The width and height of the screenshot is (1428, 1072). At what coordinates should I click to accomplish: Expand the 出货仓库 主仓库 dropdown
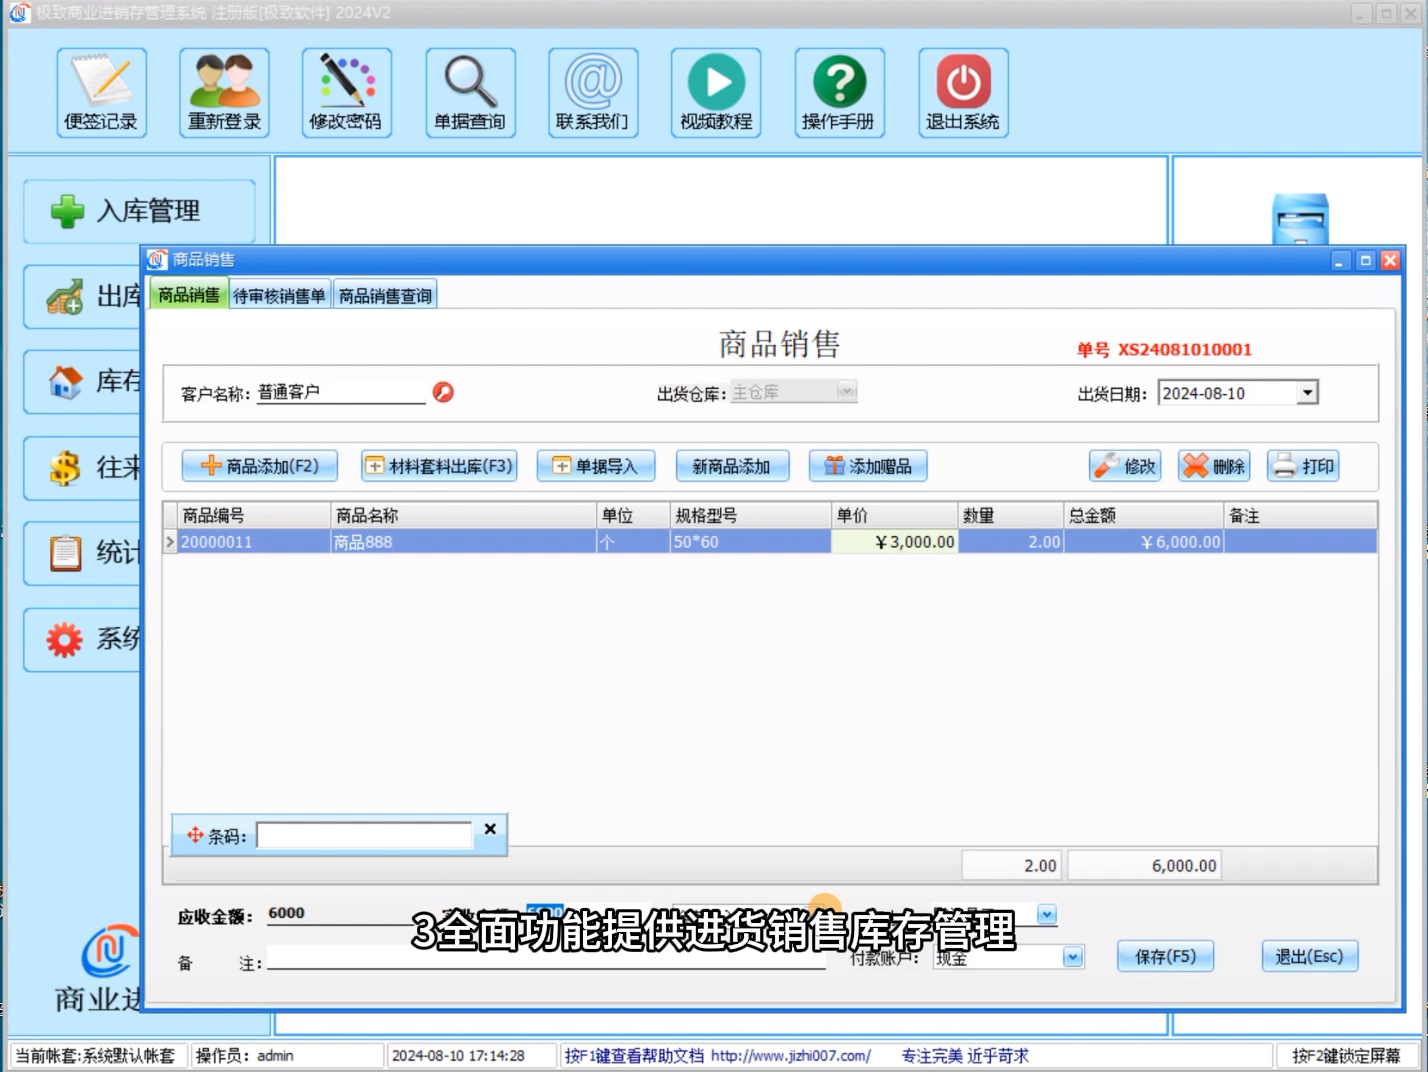click(x=847, y=392)
